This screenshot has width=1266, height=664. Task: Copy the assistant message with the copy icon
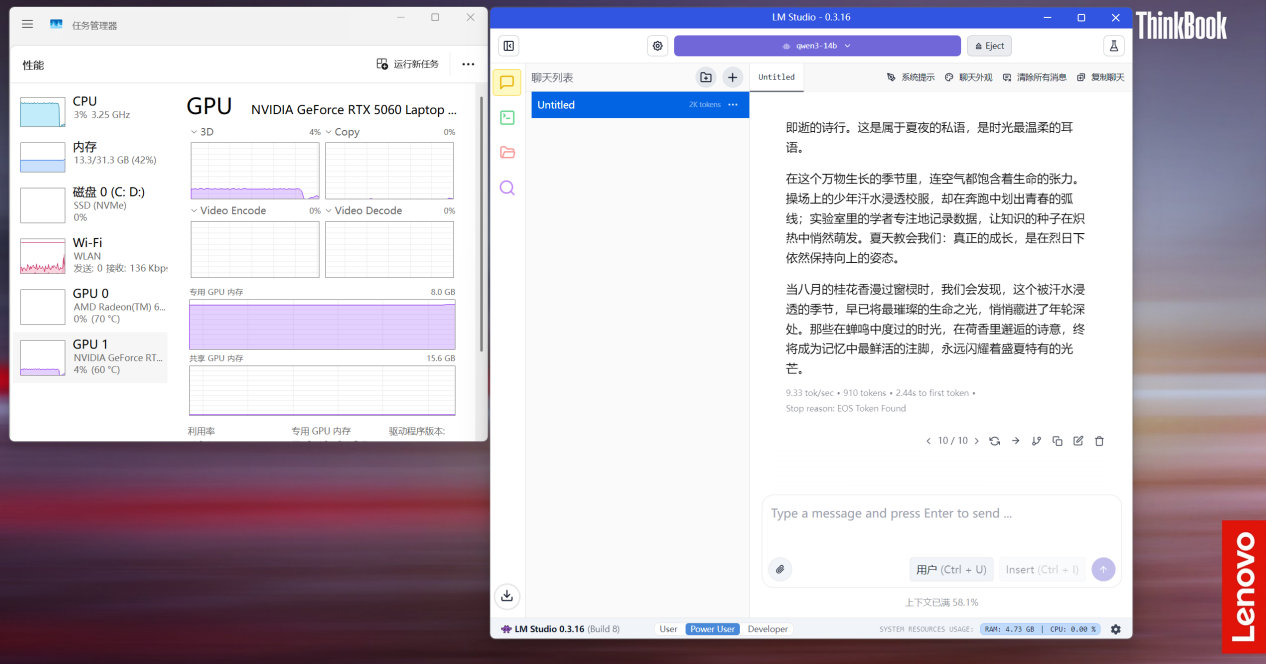(1057, 440)
